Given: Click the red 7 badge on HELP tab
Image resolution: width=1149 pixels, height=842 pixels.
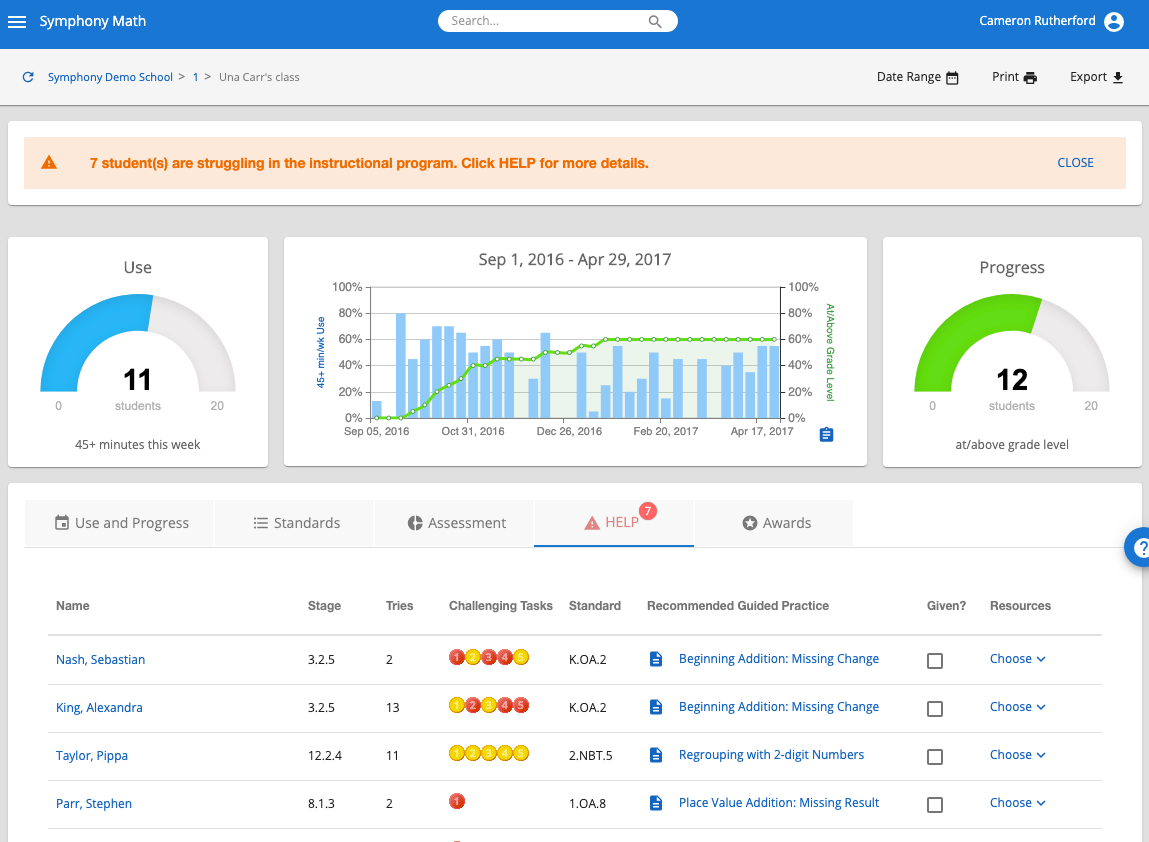Looking at the screenshot, I should 648,511.
